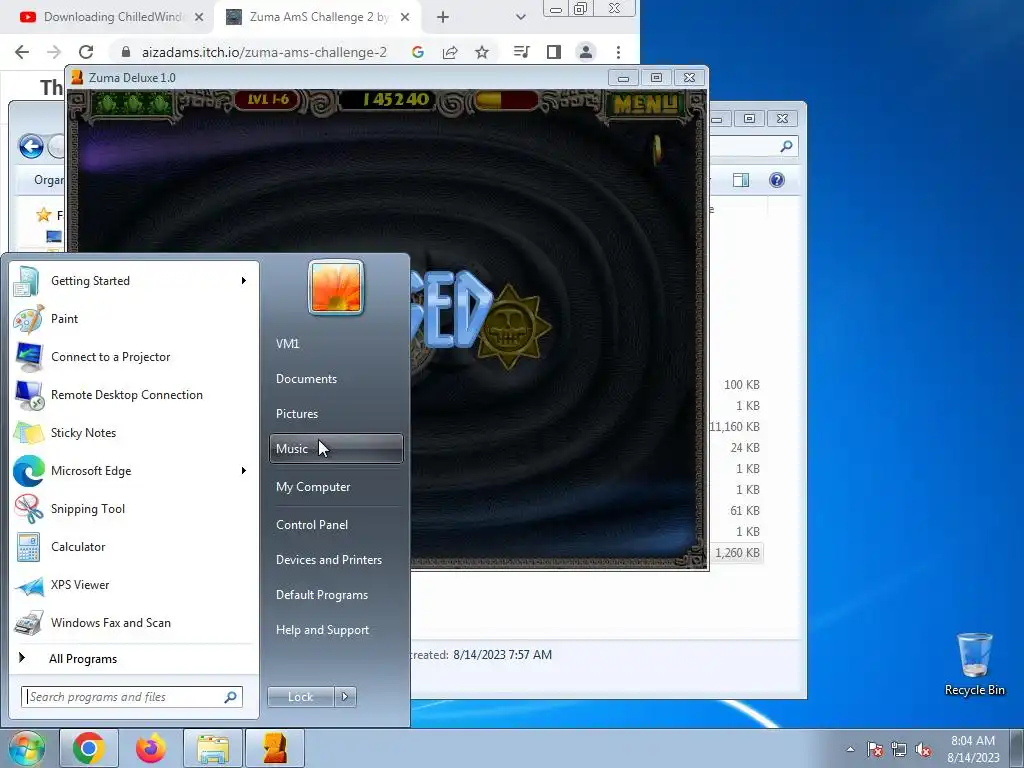Click the taskbar clock
The width and height of the screenshot is (1024, 768).
tap(973, 749)
